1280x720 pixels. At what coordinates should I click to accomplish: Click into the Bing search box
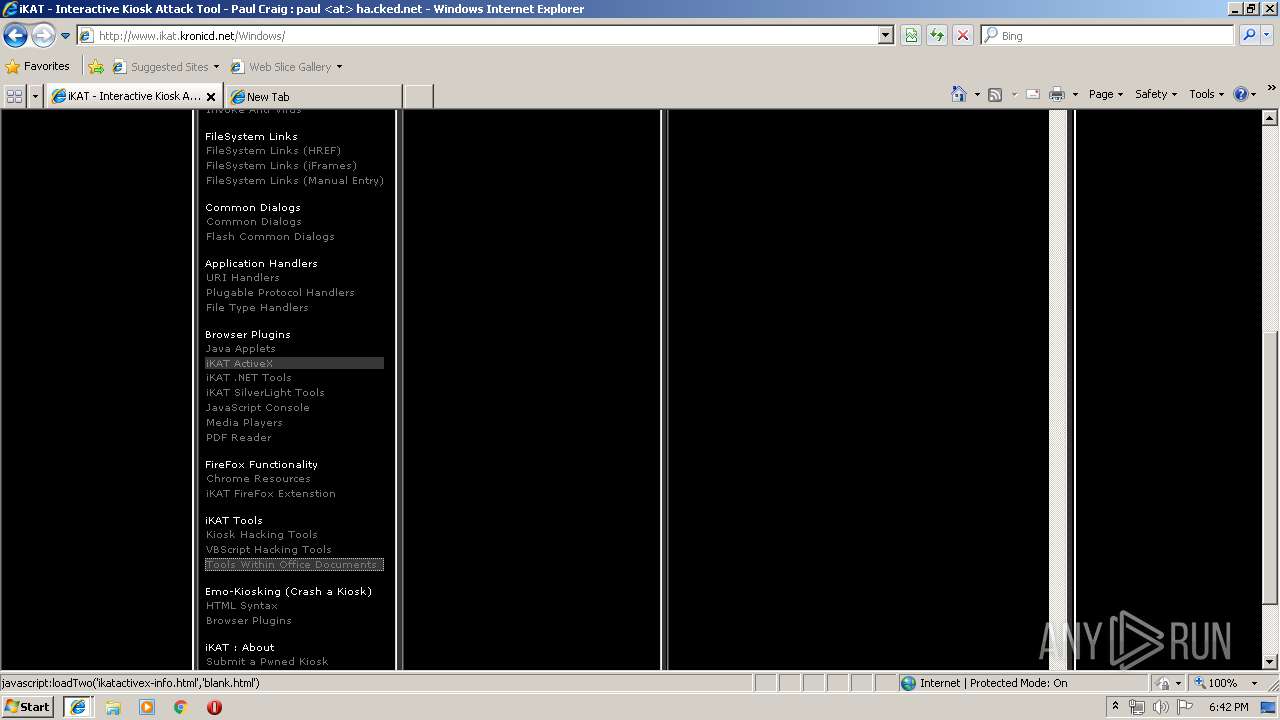pyautogui.click(x=1108, y=36)
